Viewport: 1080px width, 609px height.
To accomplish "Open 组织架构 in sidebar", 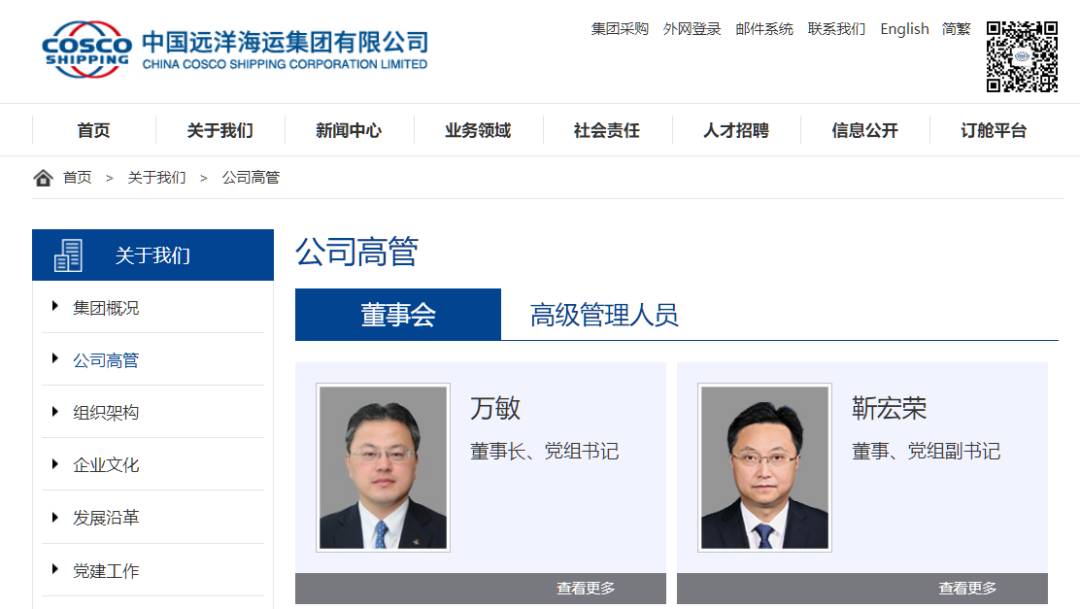I will 106,413.
